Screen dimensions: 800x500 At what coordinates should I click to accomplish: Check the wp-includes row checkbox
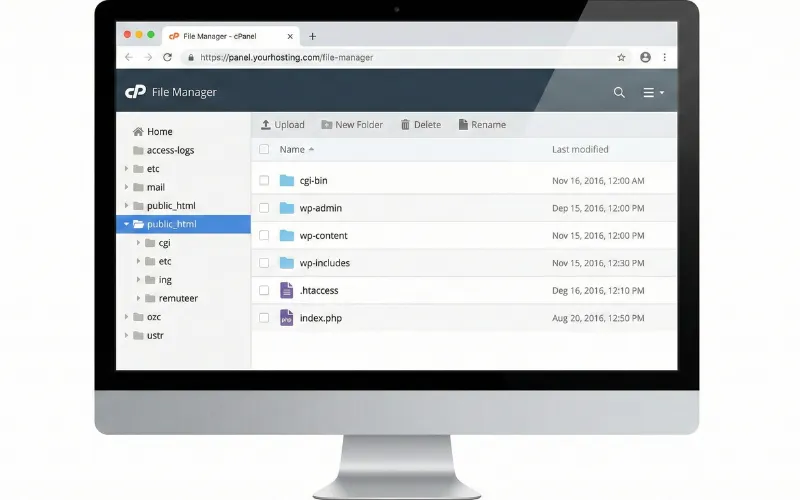click(x=264, y=263)
